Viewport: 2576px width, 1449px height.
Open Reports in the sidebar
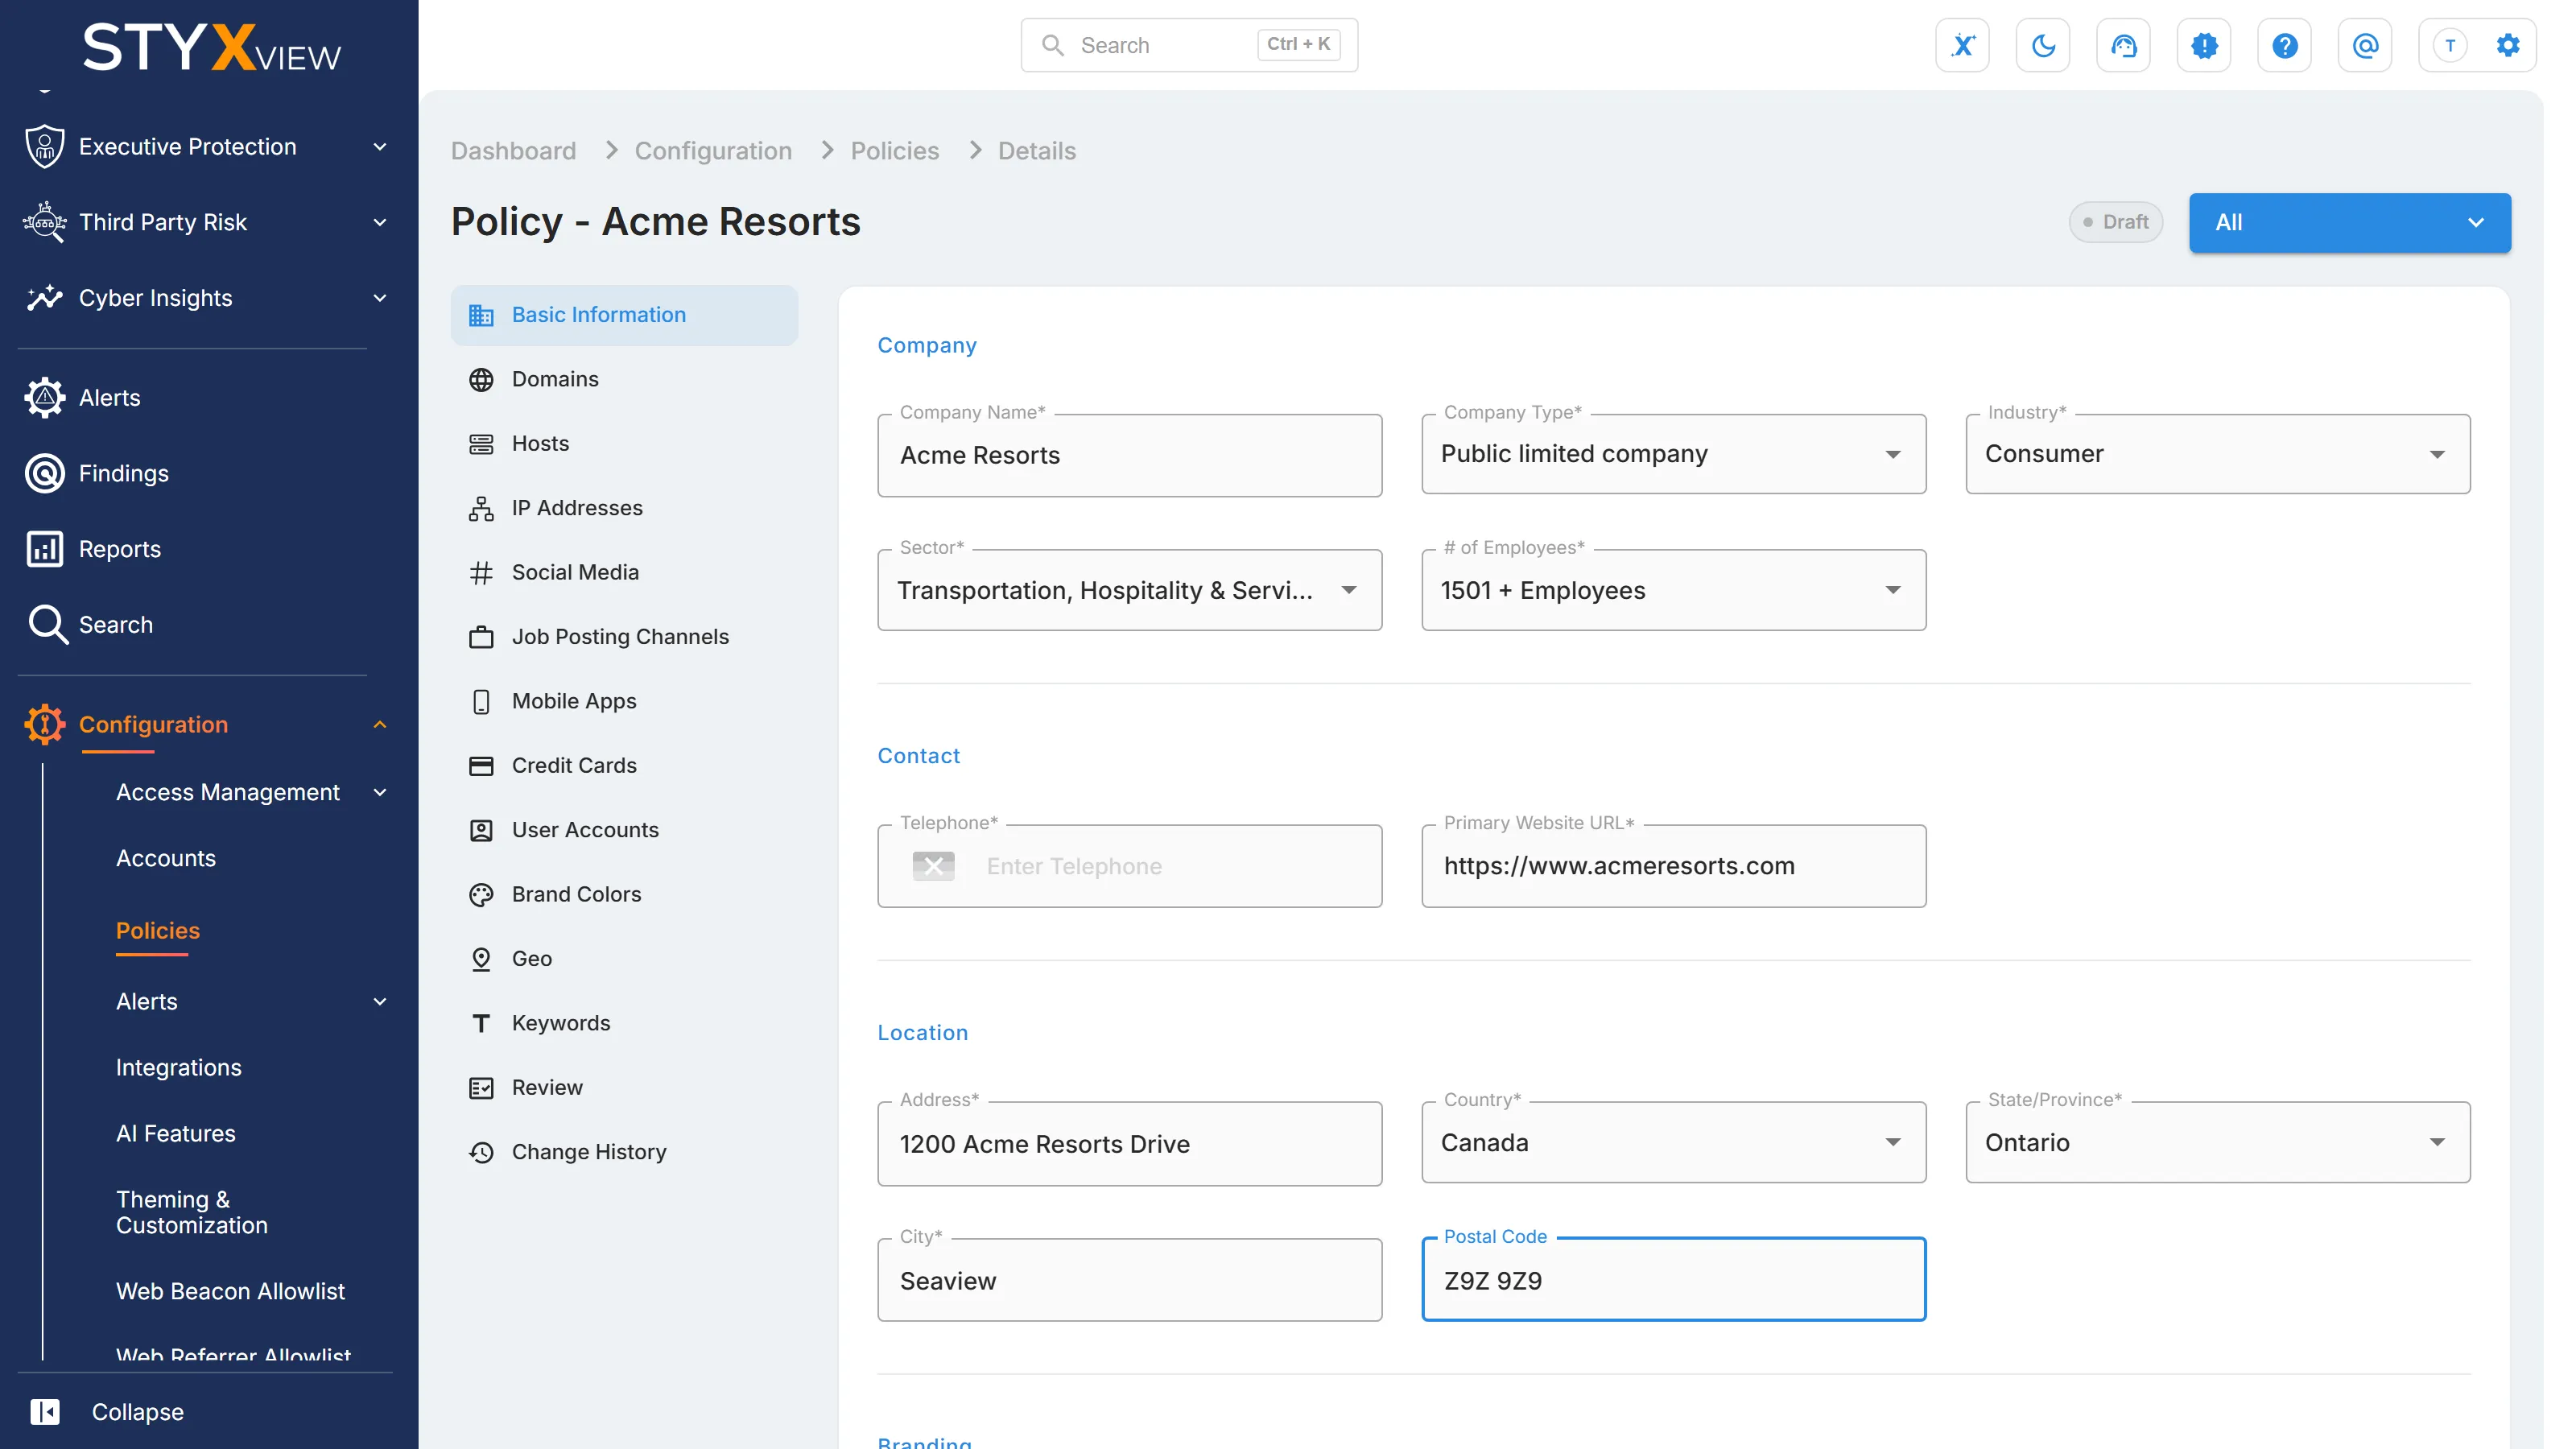pos(119,549)
